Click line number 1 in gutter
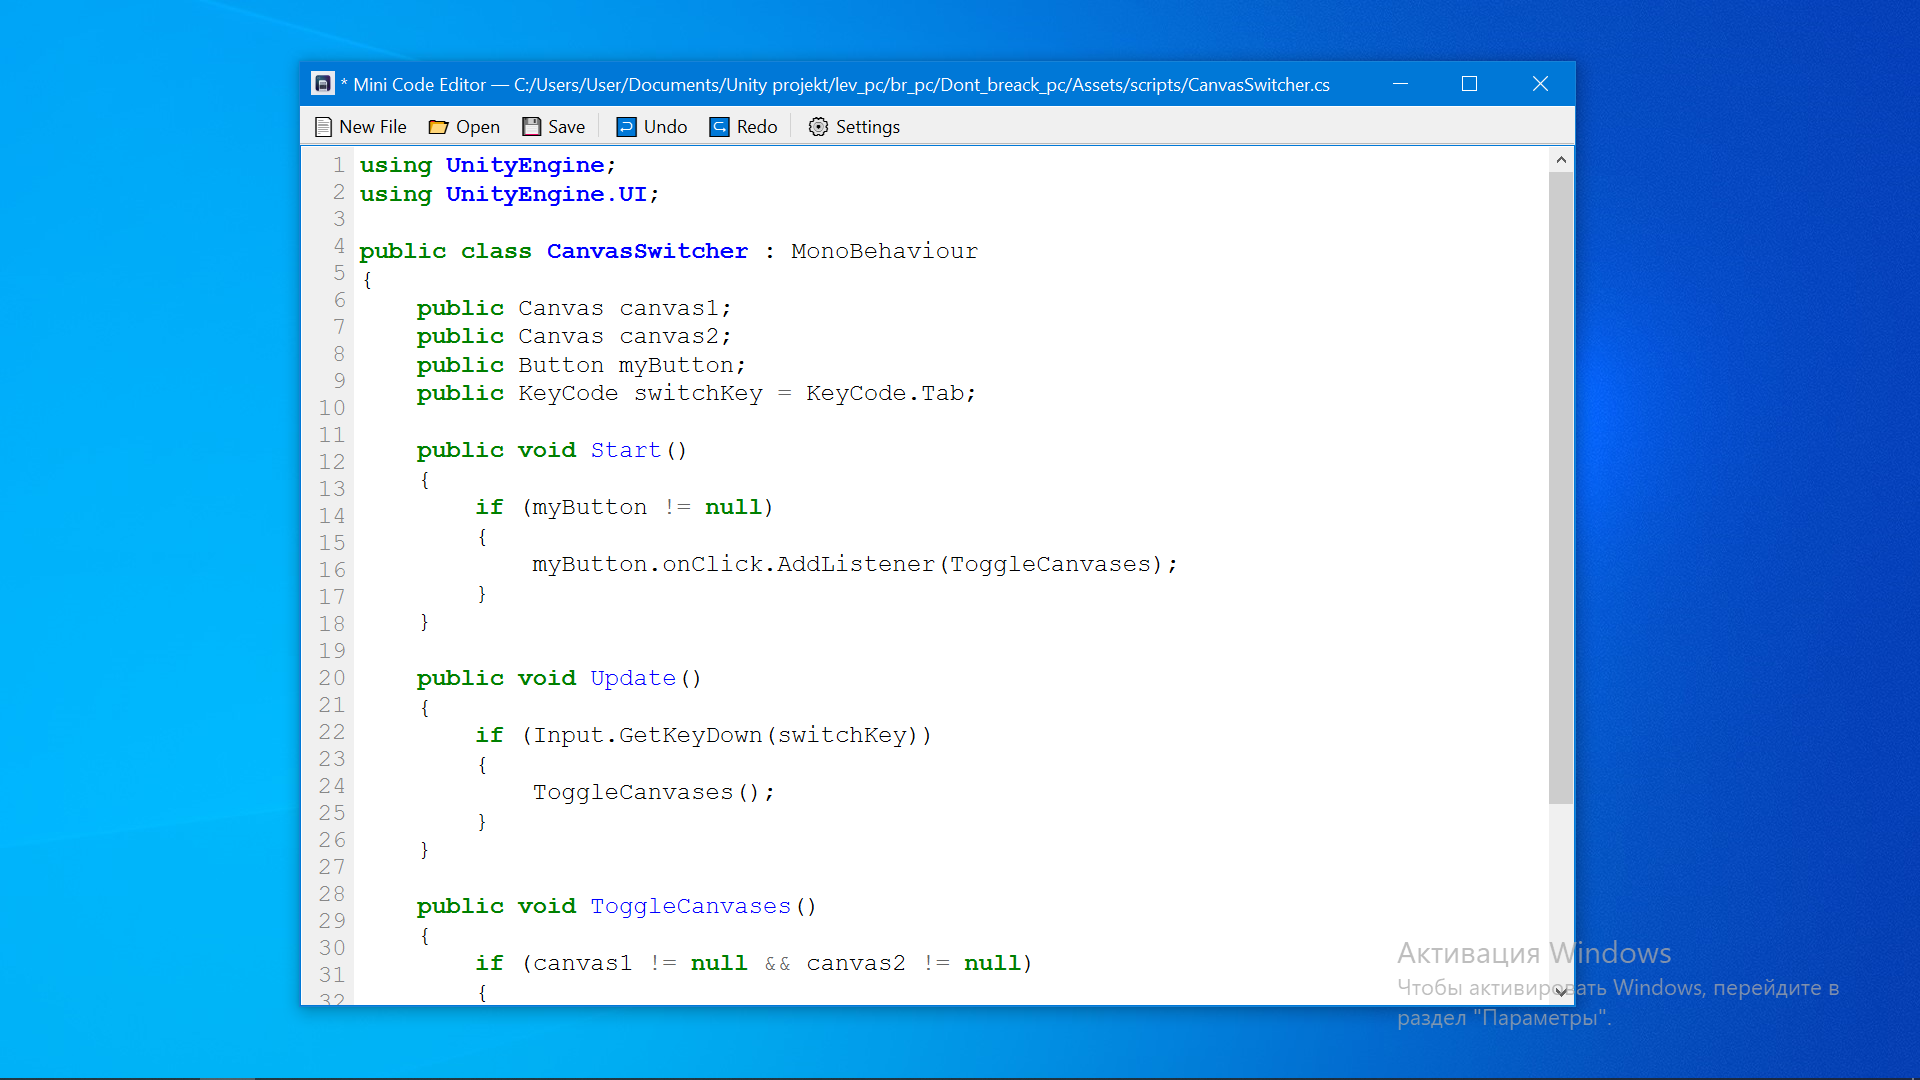 pyautogui.click(x=339, y=165)
